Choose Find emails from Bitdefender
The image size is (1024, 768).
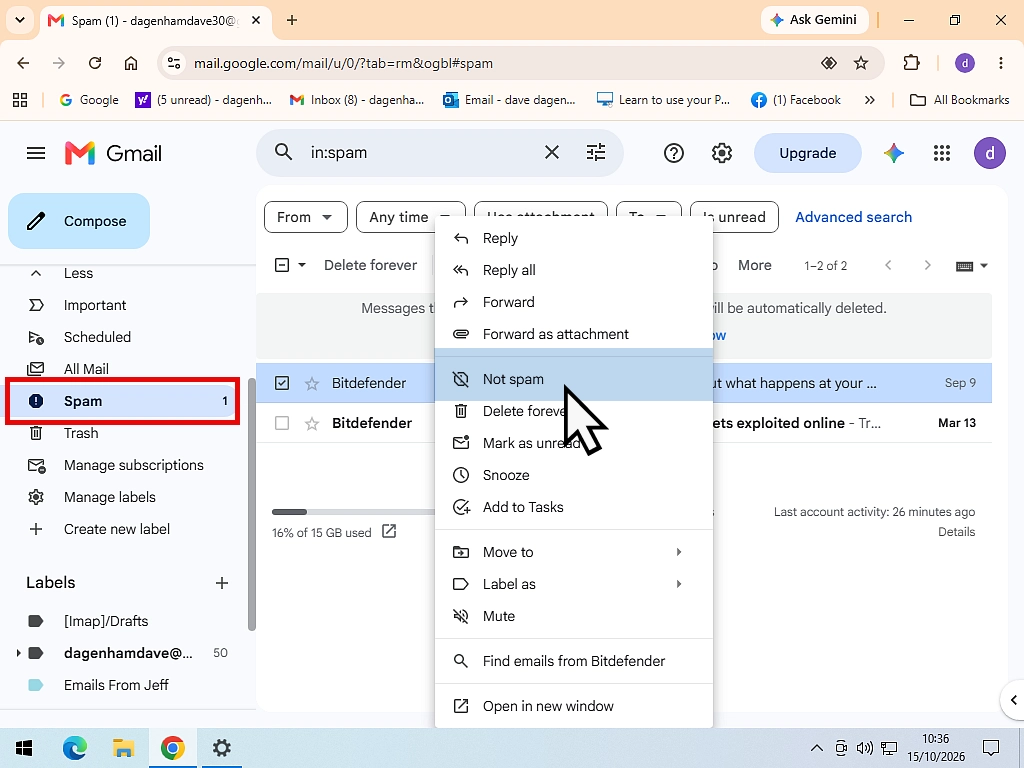573,662
